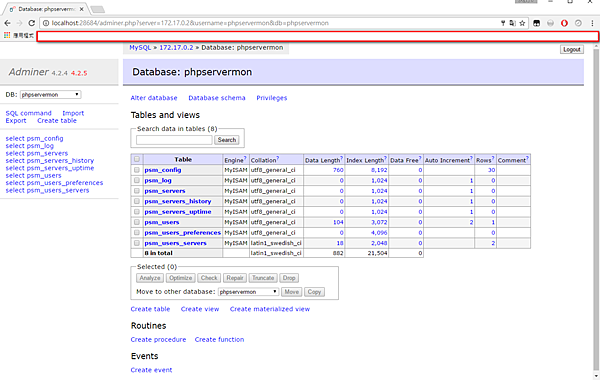Viewport: 600px width, 380px height.
Task: Check the psm_config row checkbox
Action: 137,170
